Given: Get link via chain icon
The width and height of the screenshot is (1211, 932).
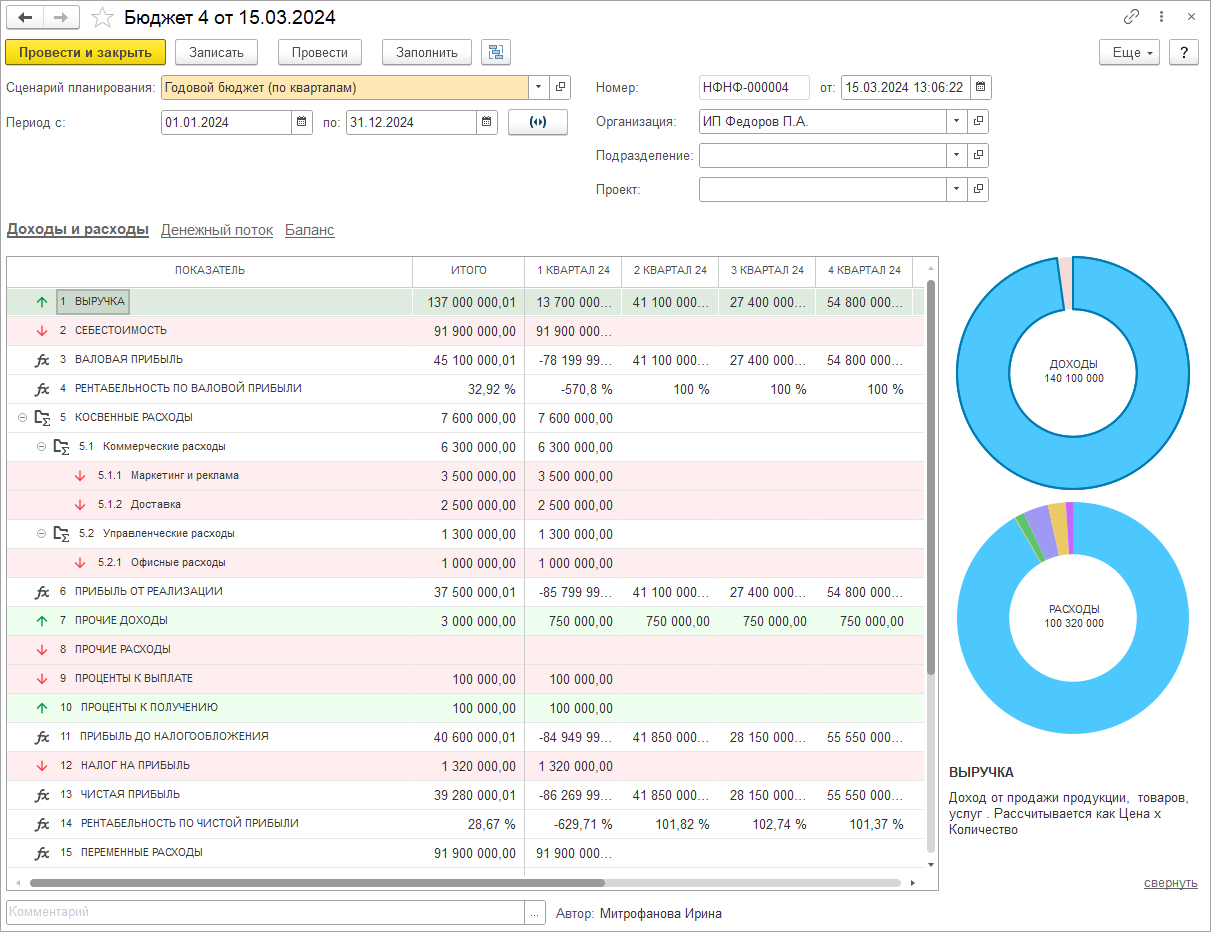Looking at the screenshot, I should pos(1131,17).
